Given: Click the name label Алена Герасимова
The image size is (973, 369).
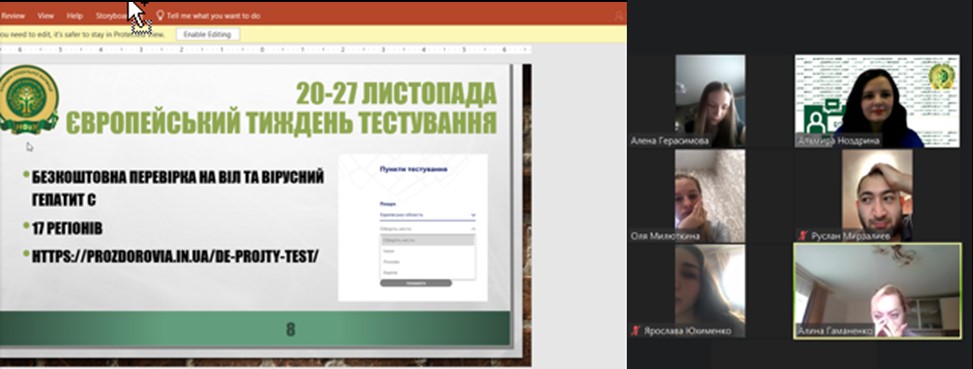Looking at the screenshot, I should pyautogui.click(x=670, y=141).
